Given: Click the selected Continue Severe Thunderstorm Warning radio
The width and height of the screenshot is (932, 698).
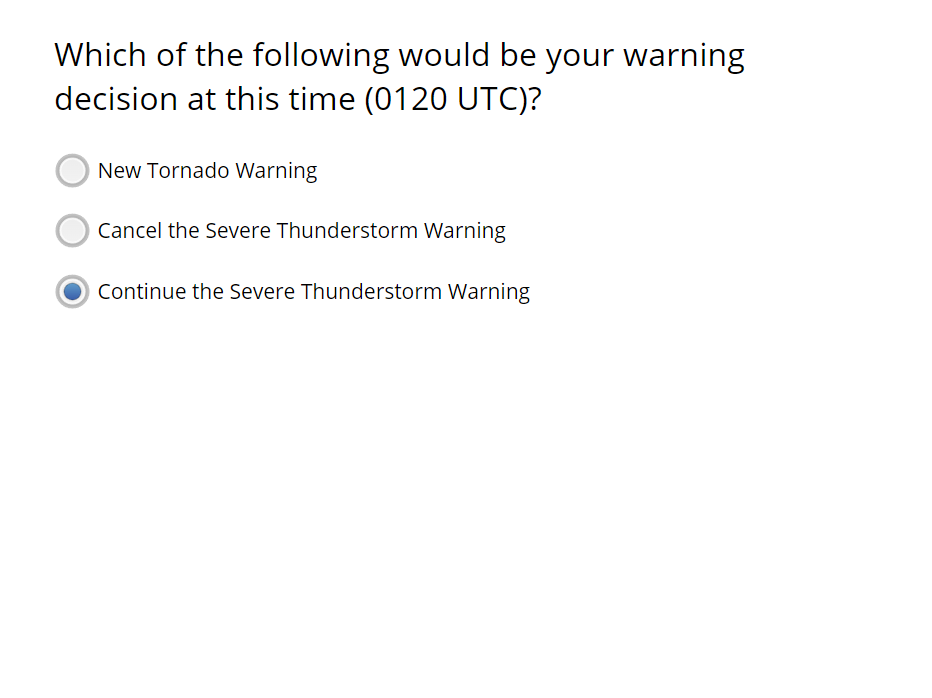Looking at the screenshot, I should [x=72, y=292].
